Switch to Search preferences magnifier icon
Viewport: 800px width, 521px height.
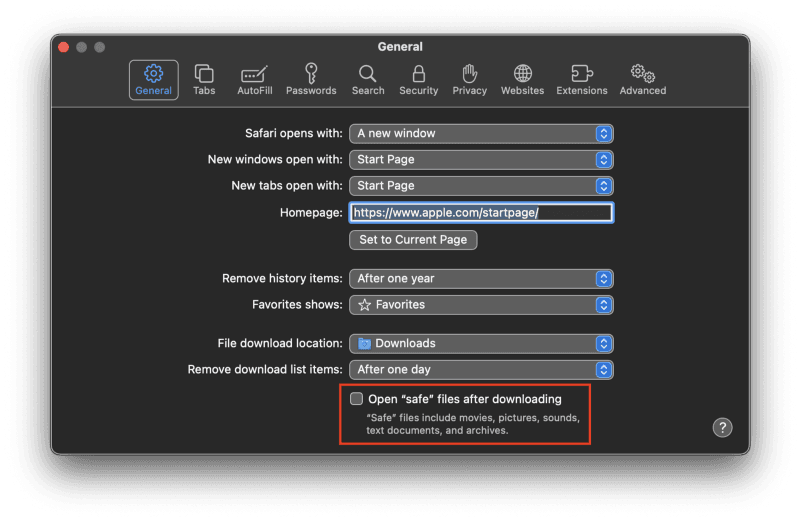368,79
